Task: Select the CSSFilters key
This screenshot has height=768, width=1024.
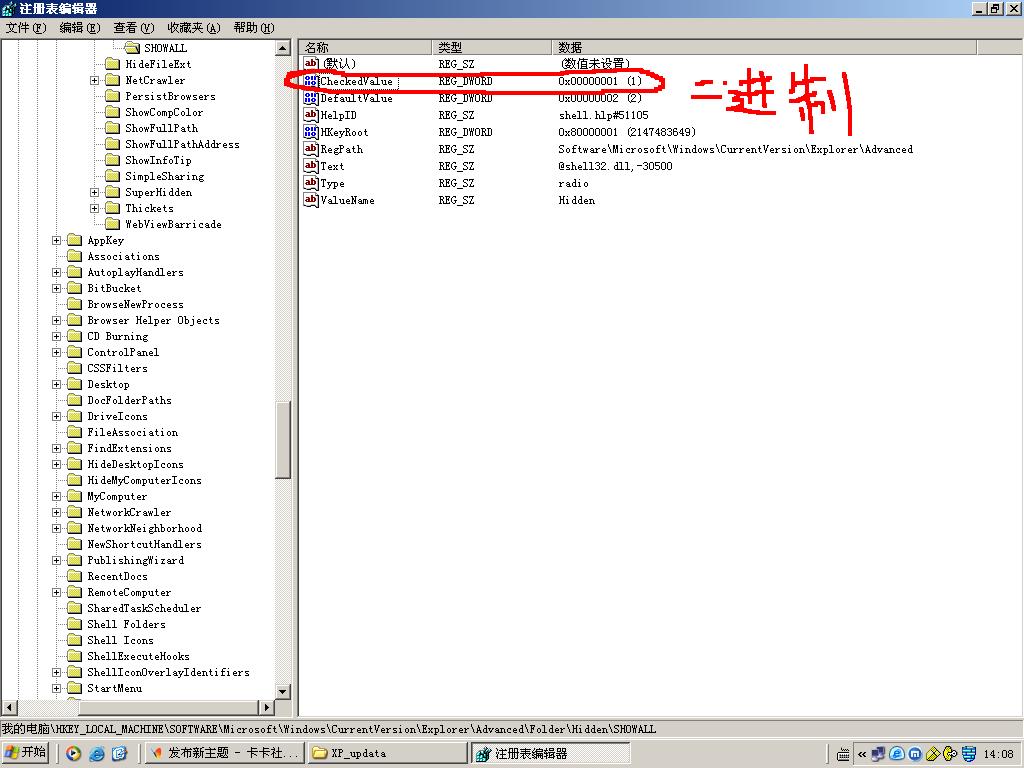Action: click(118, 368)
